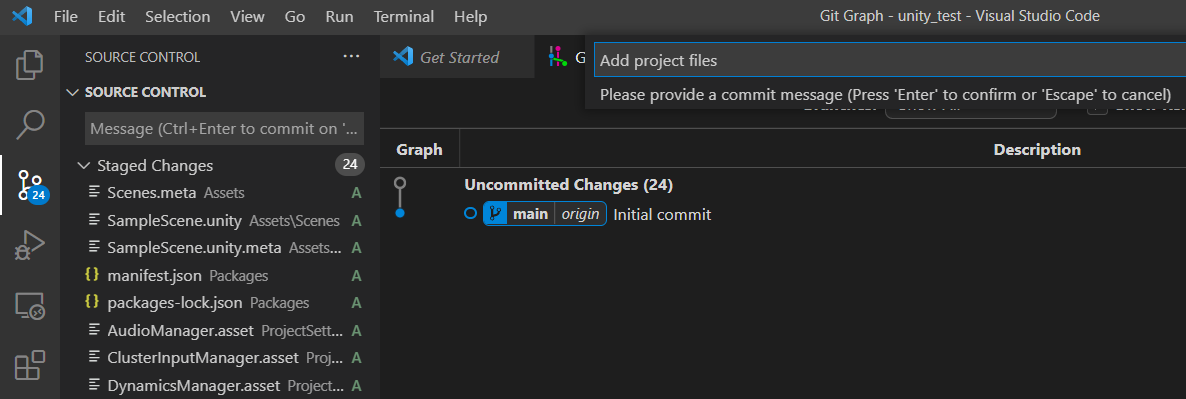
Task: Open the Run and Debug view
Action: 30,246
